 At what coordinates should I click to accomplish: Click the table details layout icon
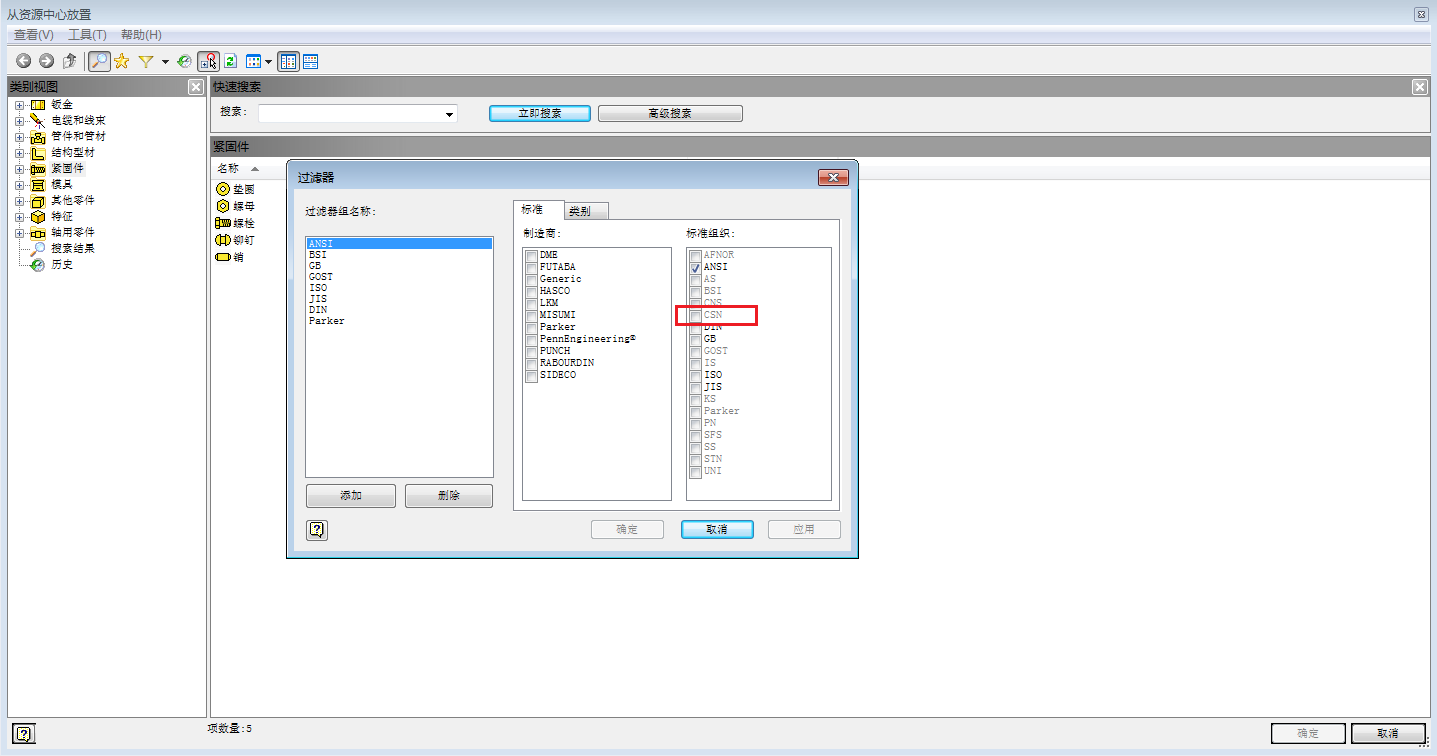click(x=311, y=61)
